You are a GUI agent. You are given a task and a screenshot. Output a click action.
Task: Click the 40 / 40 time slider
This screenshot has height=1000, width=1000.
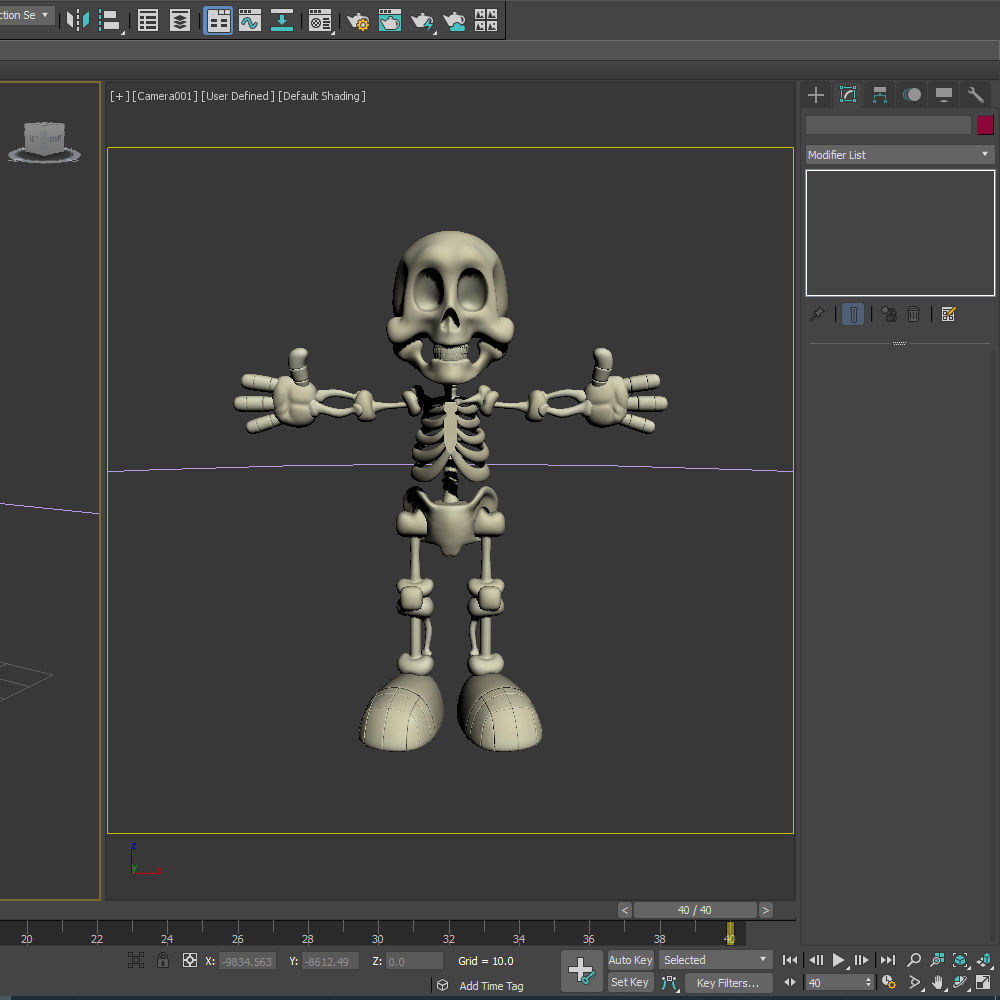(695, 910)
